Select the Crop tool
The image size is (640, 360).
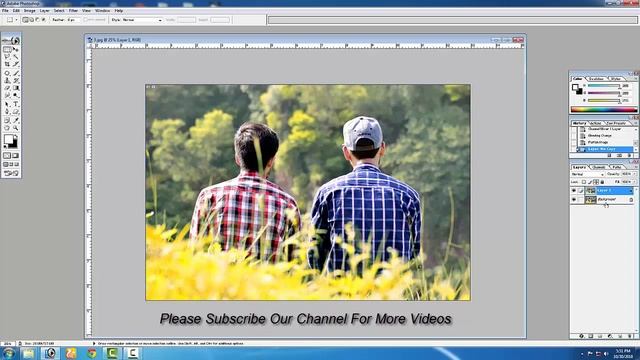pyautogui.click(x=7, y=64)
